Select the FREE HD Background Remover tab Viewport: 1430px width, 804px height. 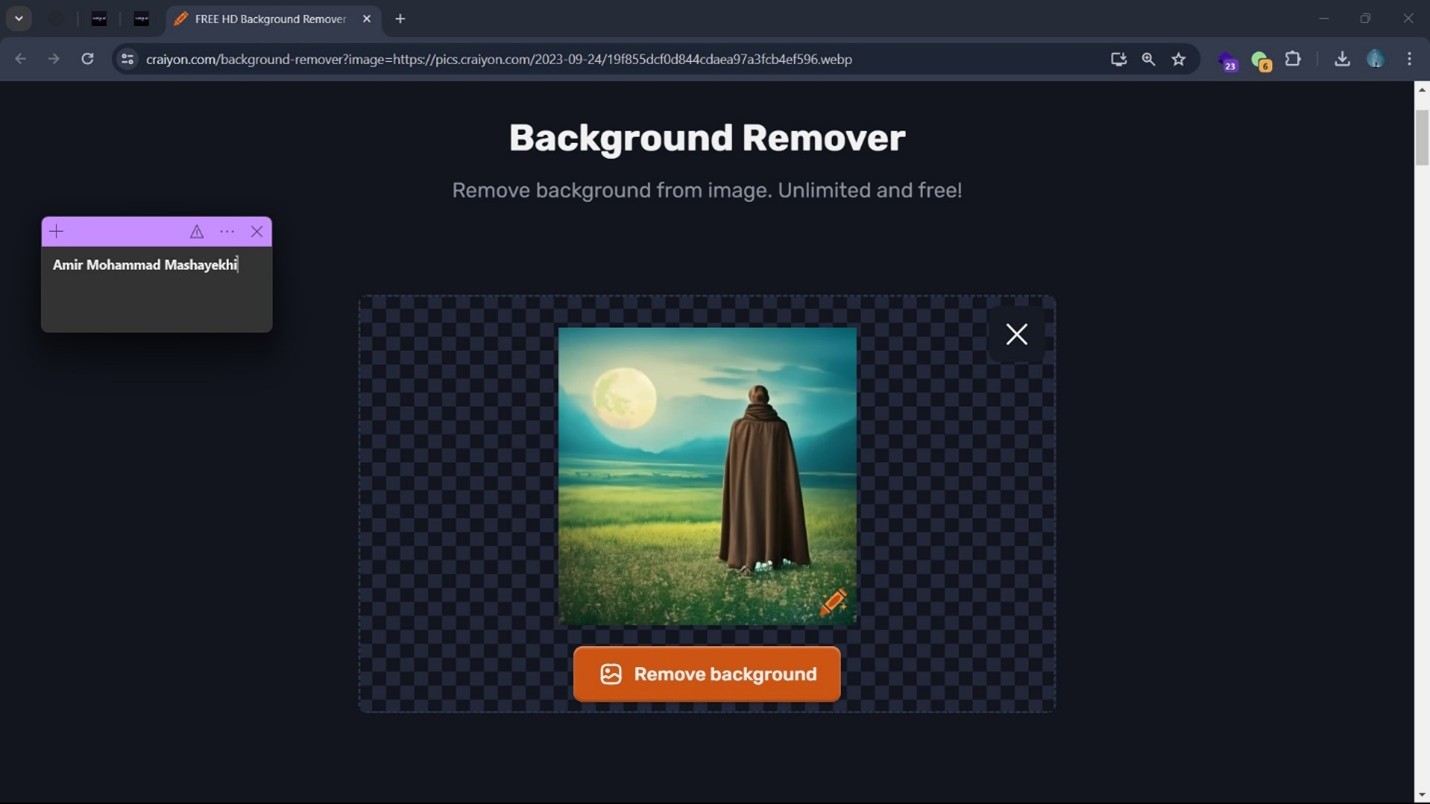coord(270,19)
